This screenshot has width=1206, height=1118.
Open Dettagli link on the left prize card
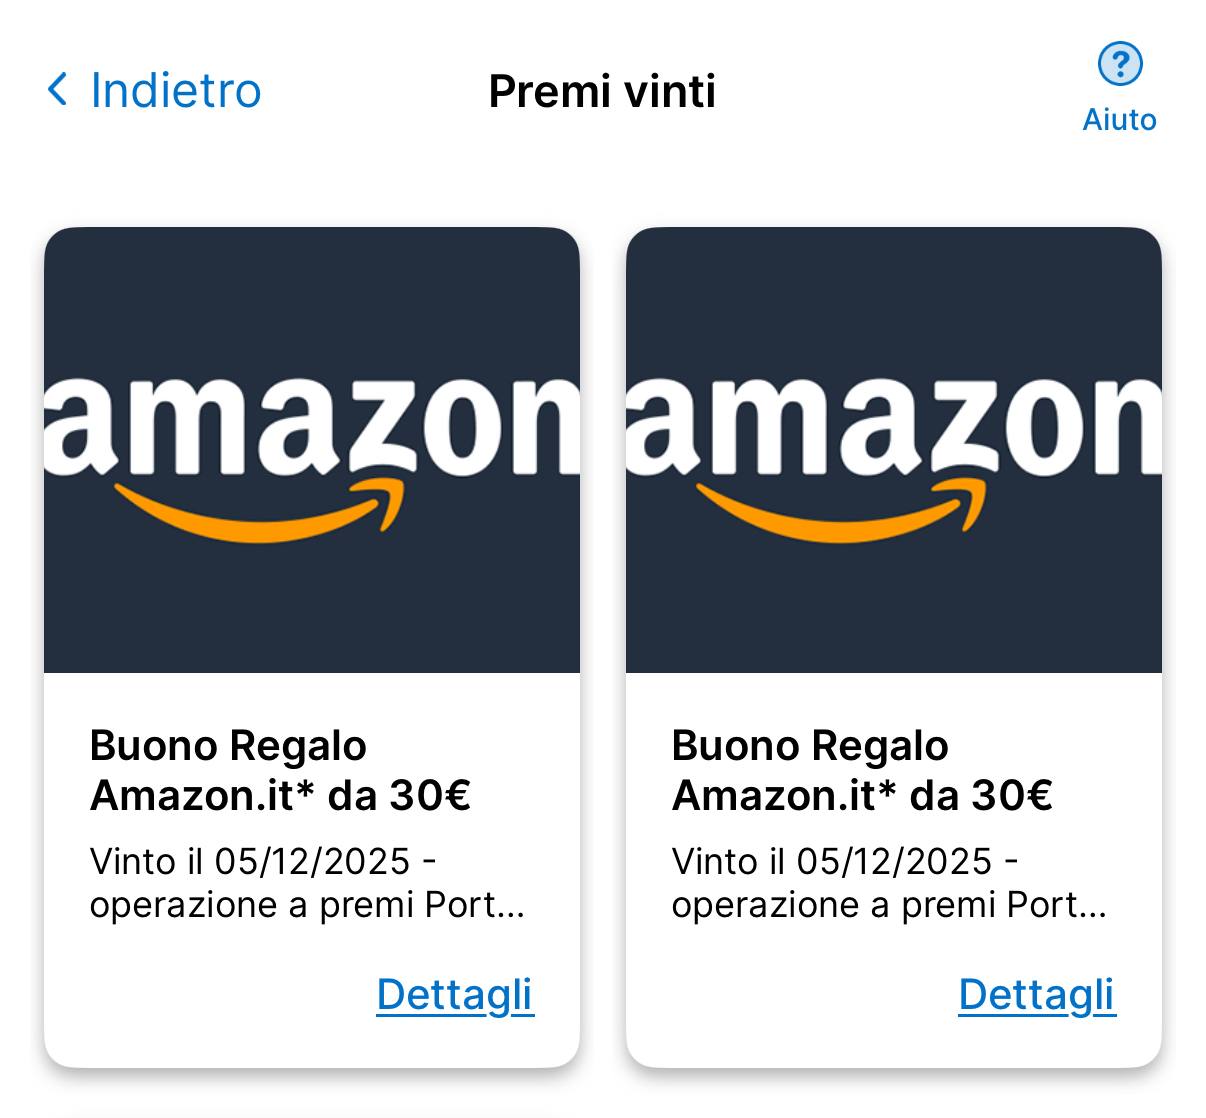click(x=455, y=994)
